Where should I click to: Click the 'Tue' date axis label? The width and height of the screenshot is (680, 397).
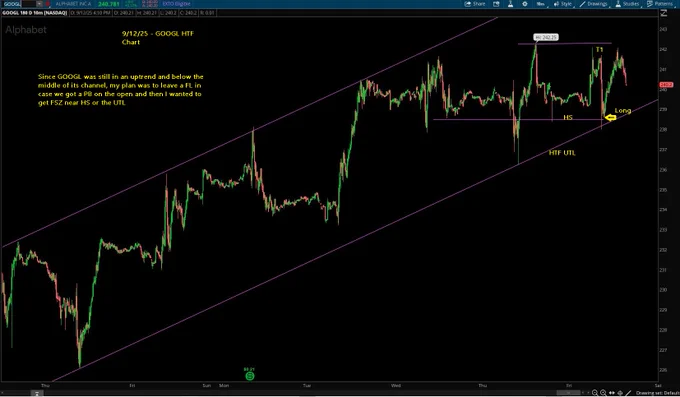[307, 385]
